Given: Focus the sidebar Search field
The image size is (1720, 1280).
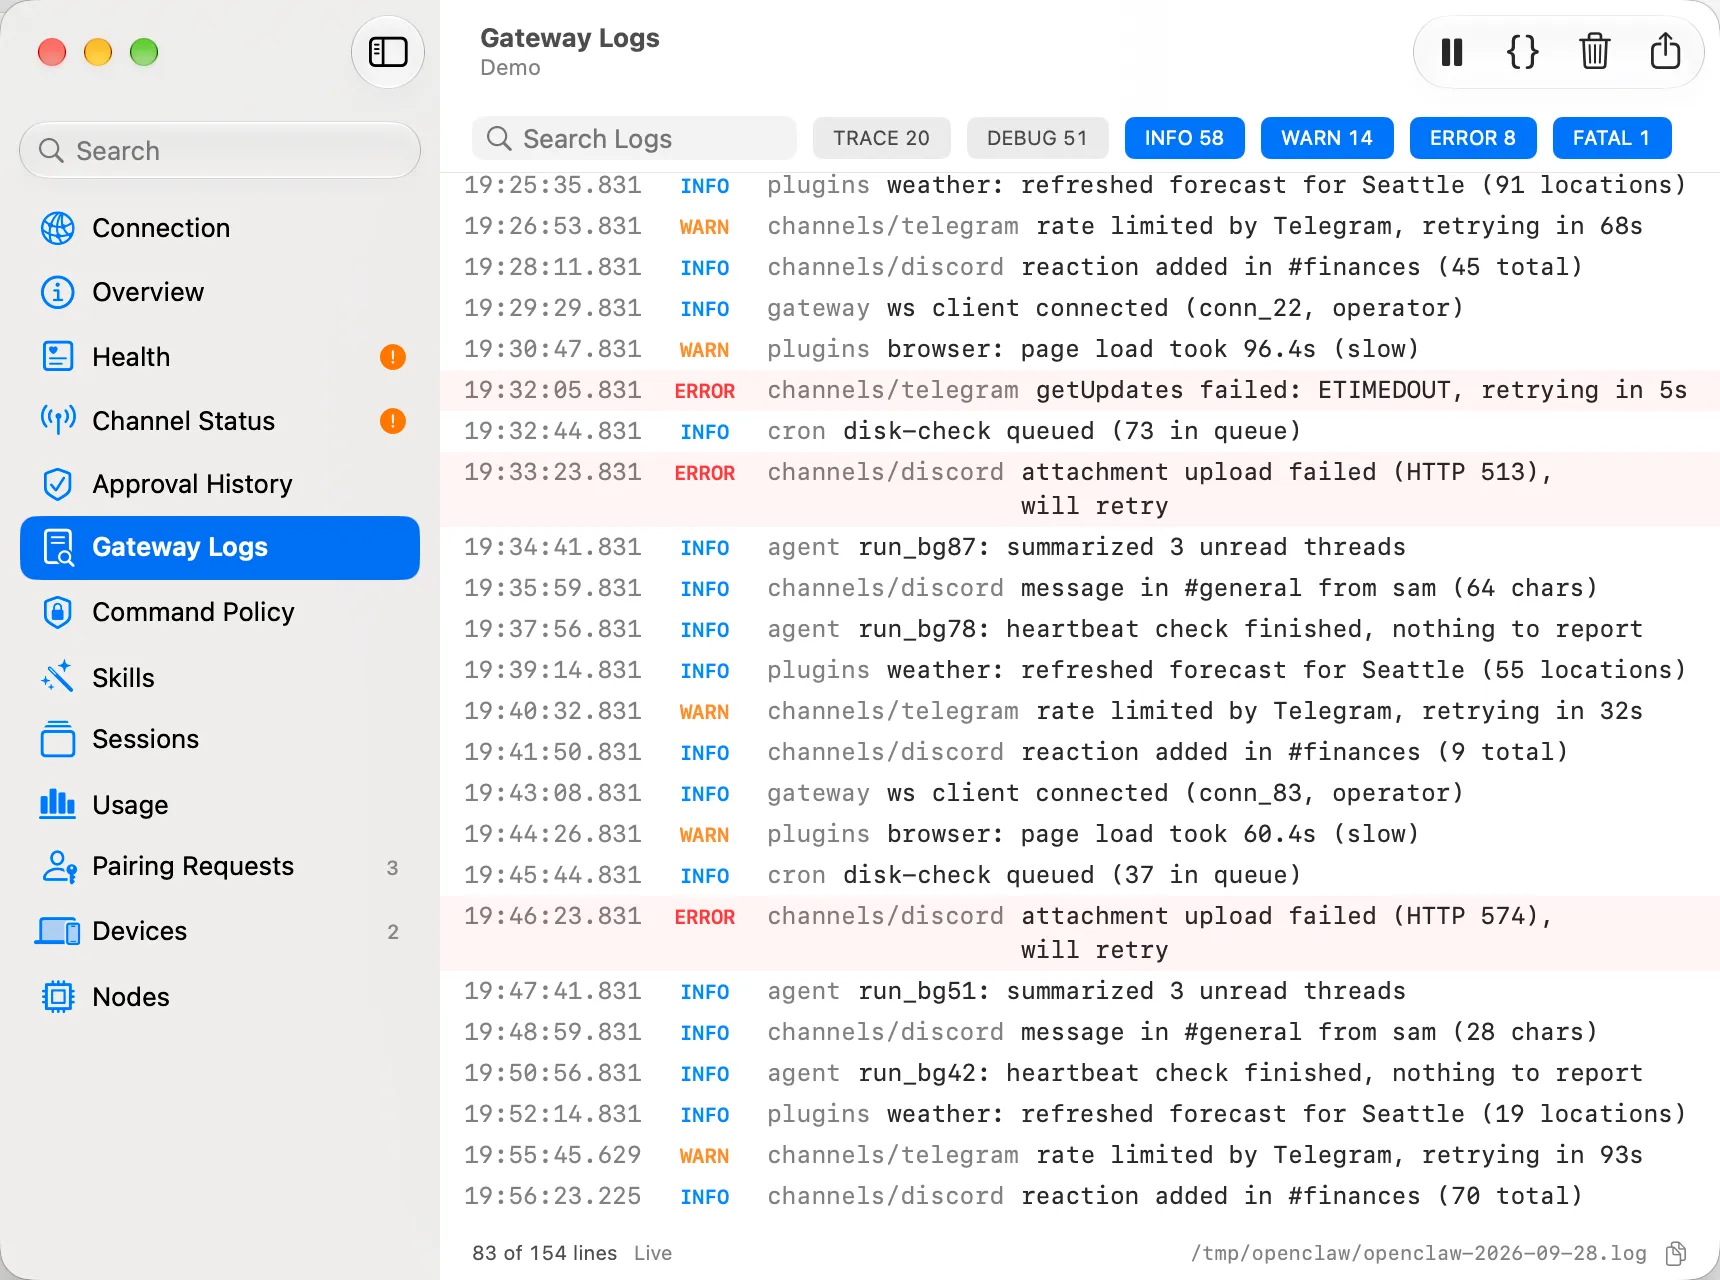Looking at the screenshot, I should point(220,150).
